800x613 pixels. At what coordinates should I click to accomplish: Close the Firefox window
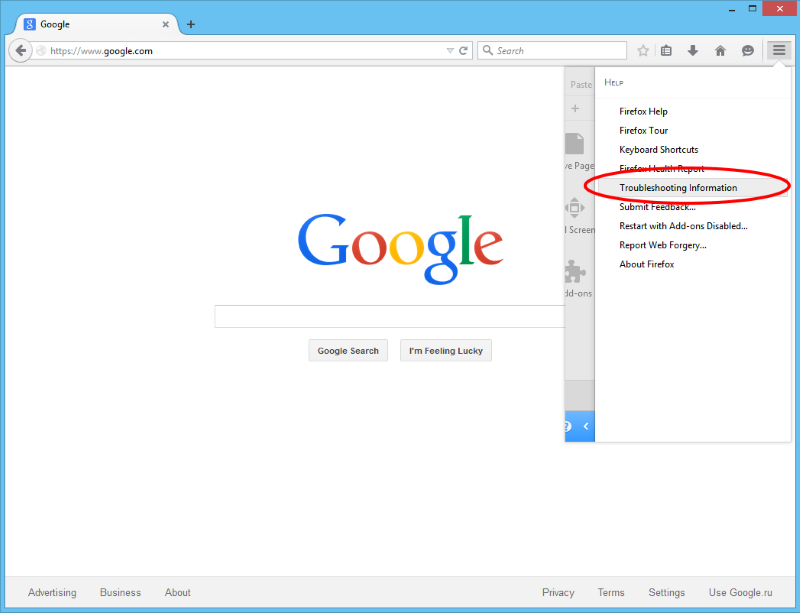(780, 9)
